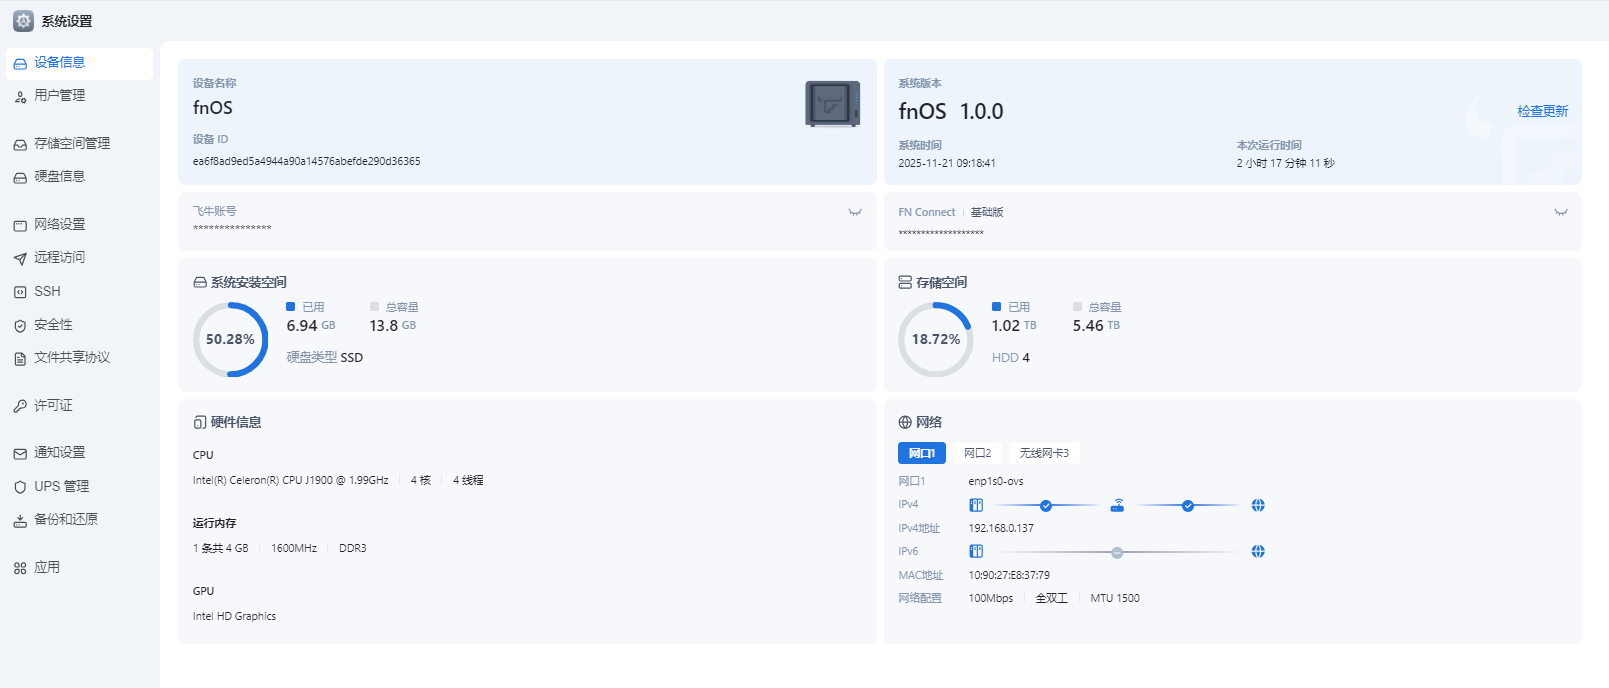Click the uptime value 2 小时 17 分钟

pos(1285,163)
